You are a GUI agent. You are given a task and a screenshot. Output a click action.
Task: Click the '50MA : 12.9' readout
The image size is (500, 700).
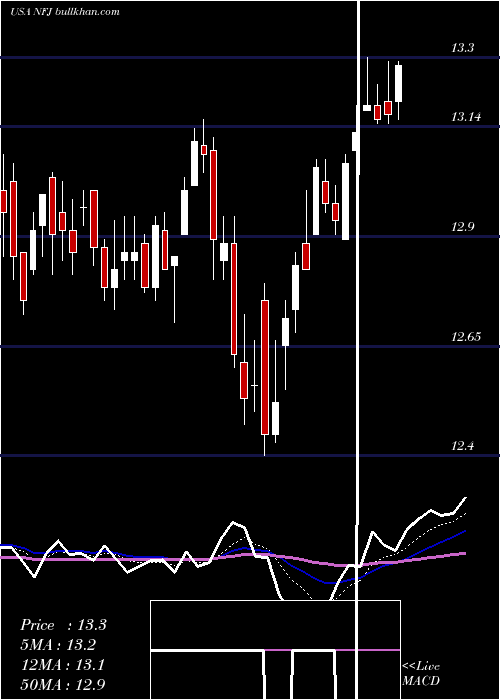[x=63, y=684]
